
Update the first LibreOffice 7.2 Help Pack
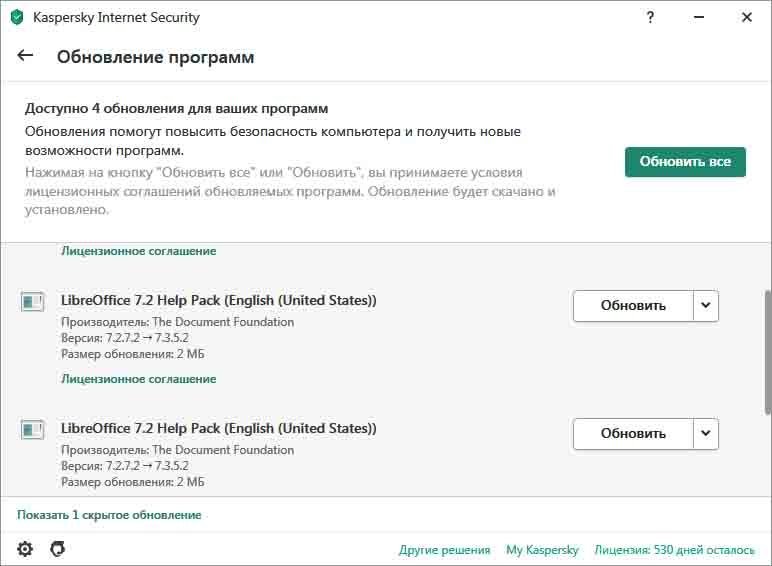[x=633, y=306]
